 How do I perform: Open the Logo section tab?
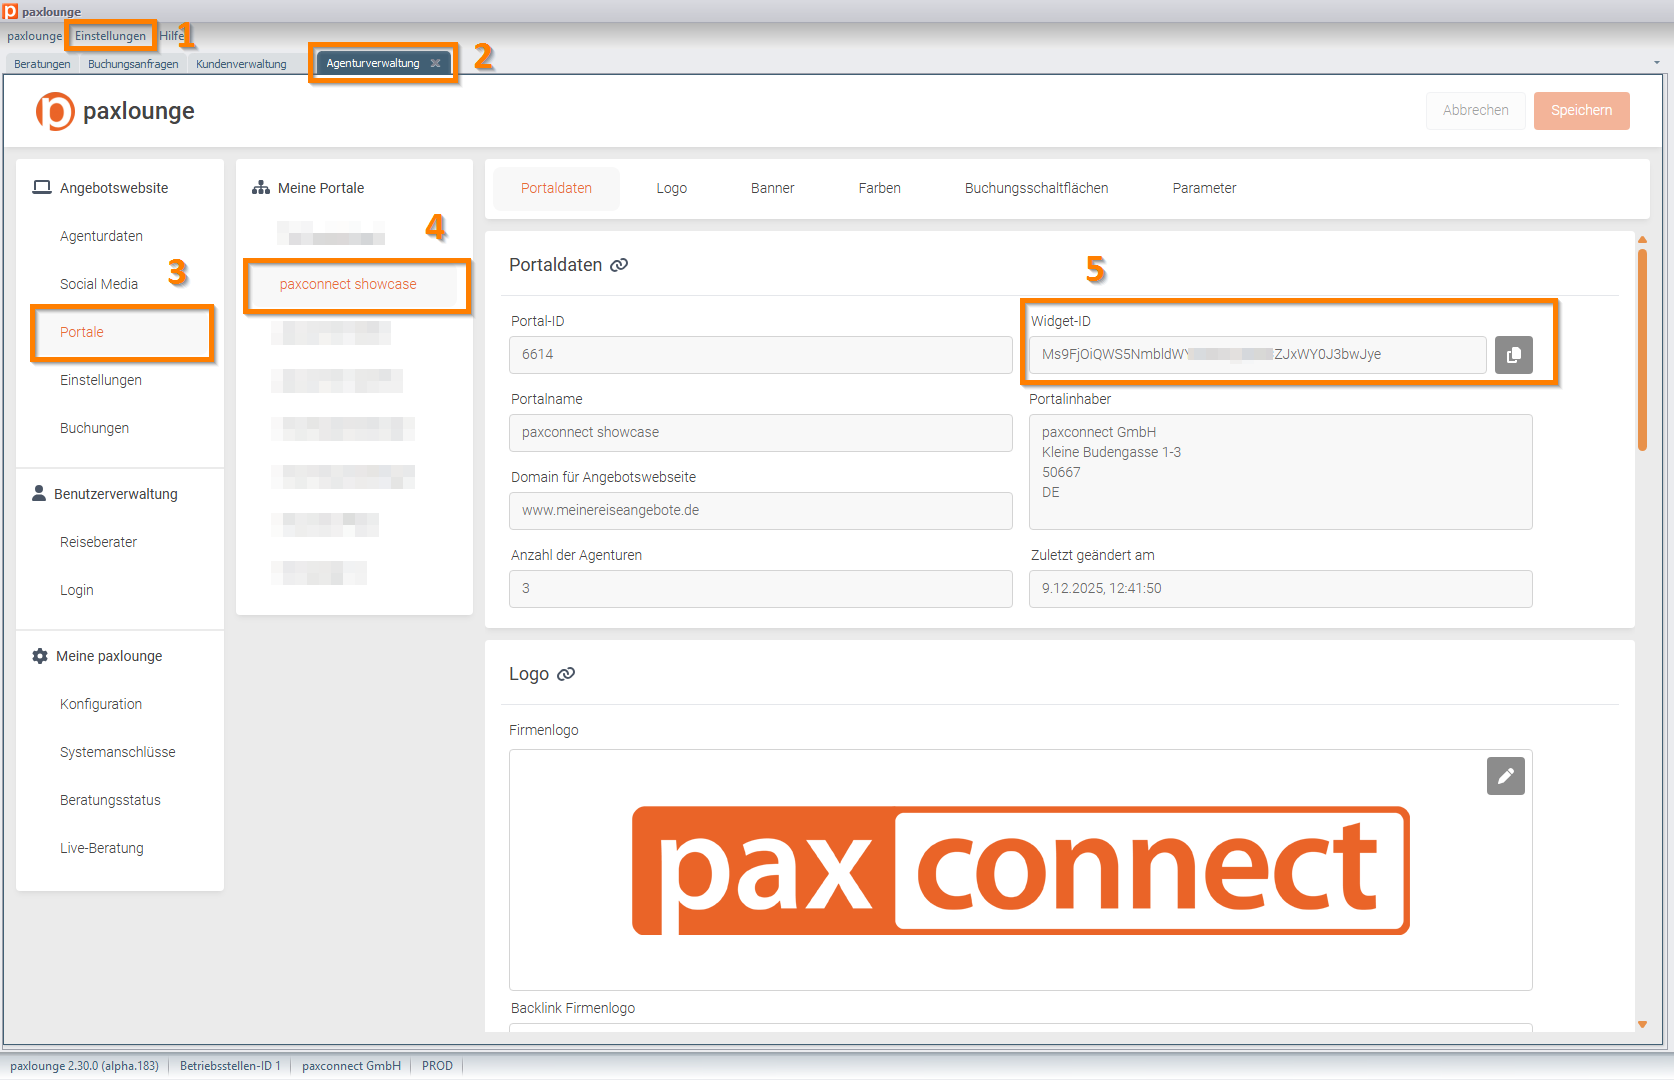pos(671,188)
